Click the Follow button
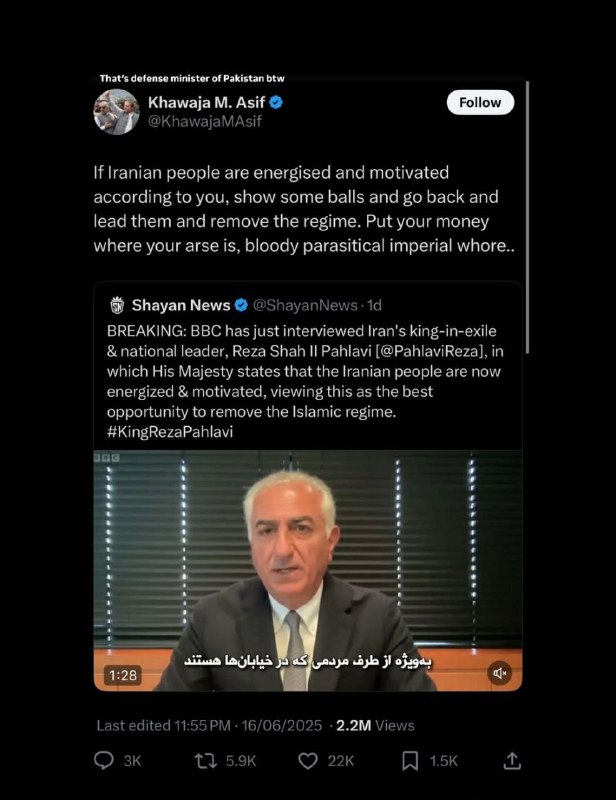 (480, 103)
